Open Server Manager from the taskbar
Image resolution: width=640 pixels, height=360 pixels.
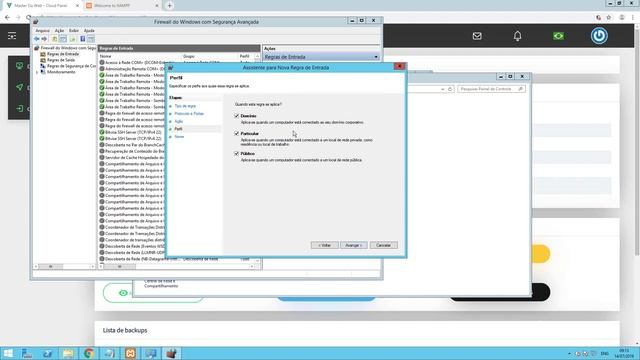point(27,353)
